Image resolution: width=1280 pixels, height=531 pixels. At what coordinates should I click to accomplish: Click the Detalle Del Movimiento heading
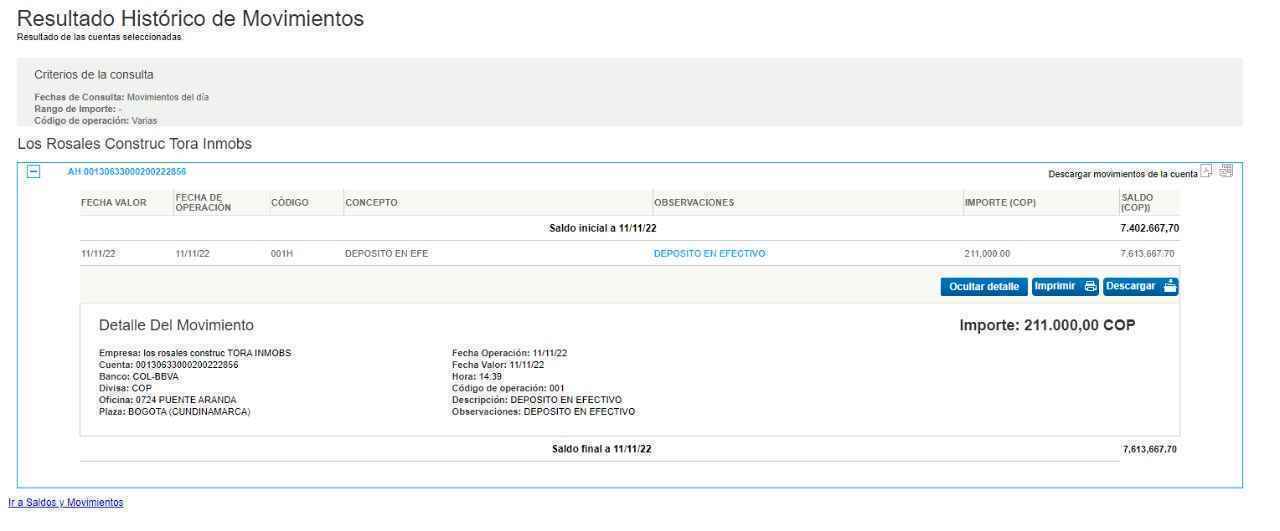[x=176, y=325]
